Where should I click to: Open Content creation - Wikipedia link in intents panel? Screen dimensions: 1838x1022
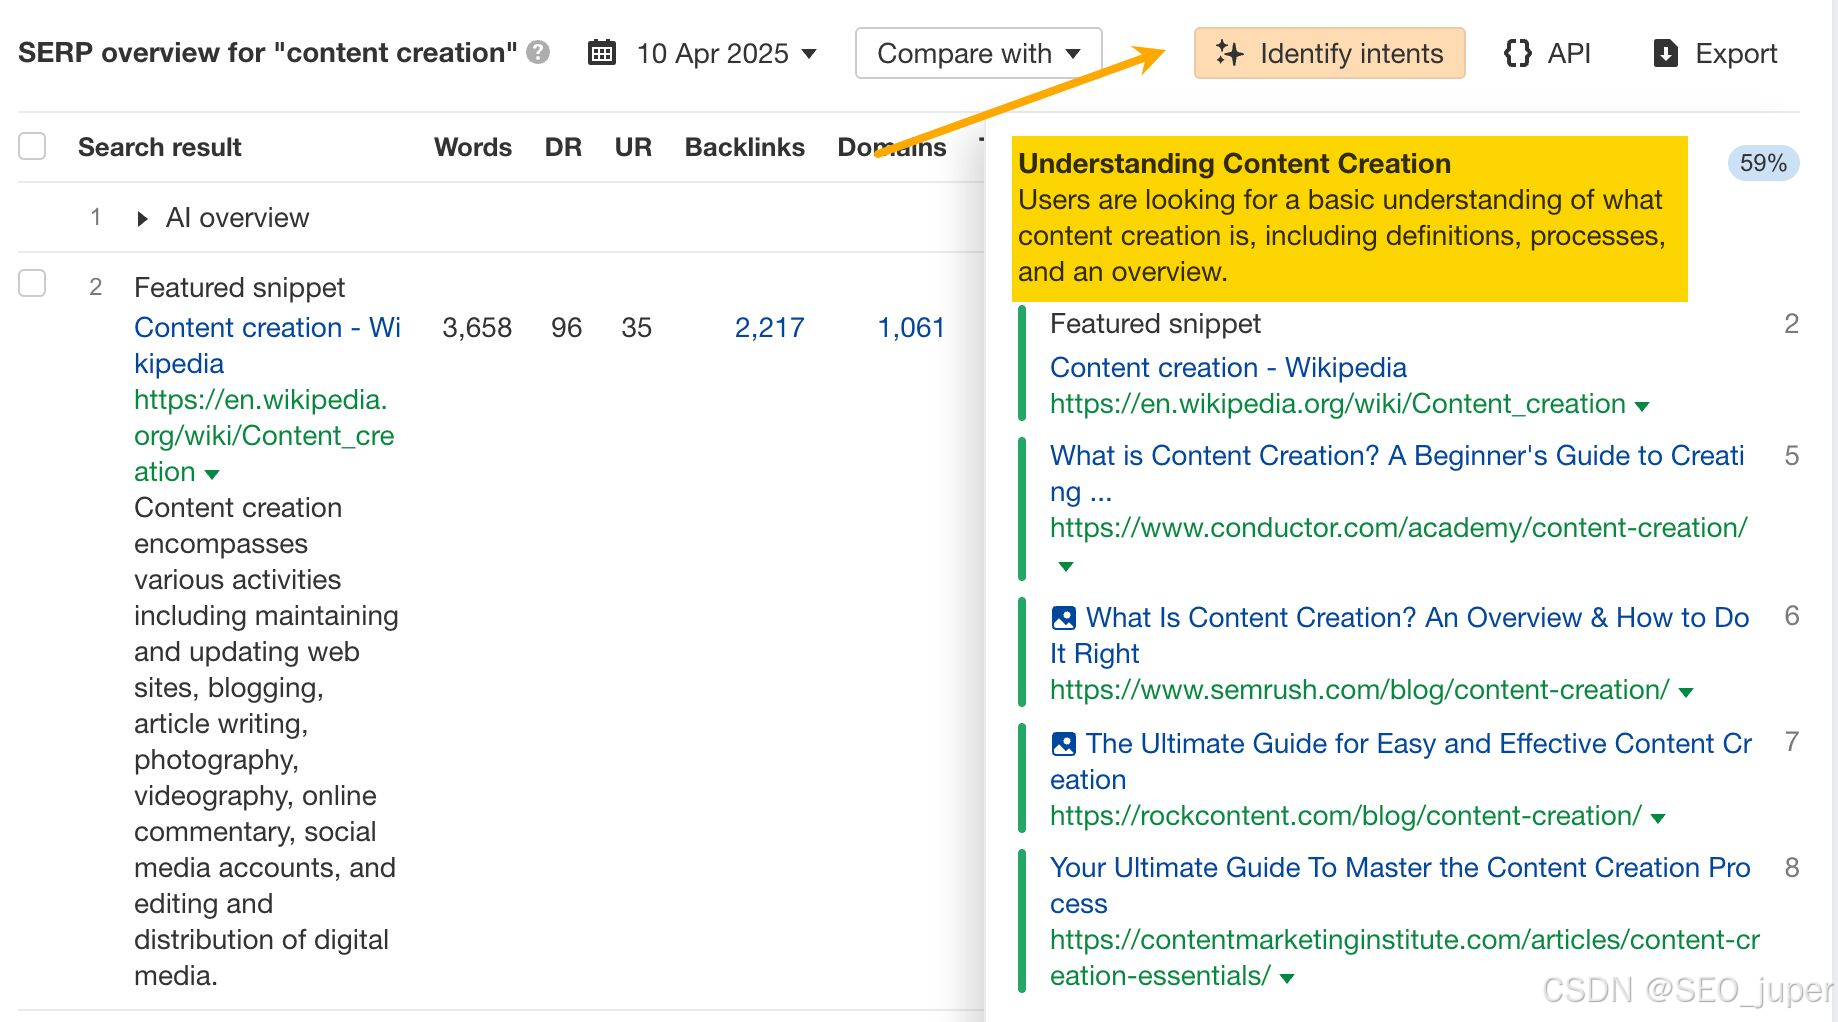point(1228,367)
